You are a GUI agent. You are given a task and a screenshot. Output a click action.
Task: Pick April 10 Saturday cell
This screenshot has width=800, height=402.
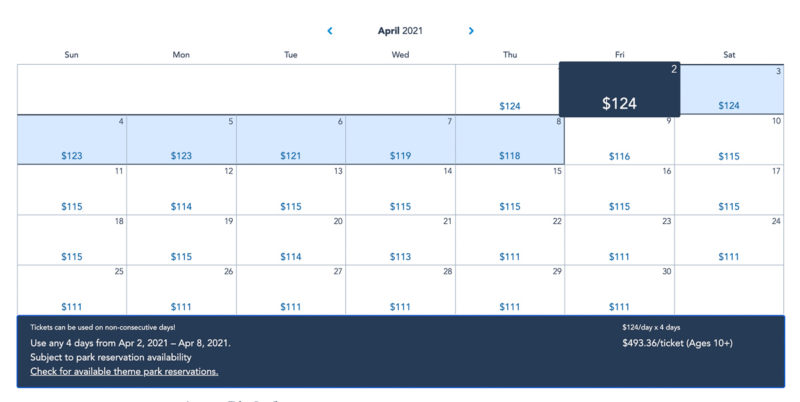pos(729,139)
